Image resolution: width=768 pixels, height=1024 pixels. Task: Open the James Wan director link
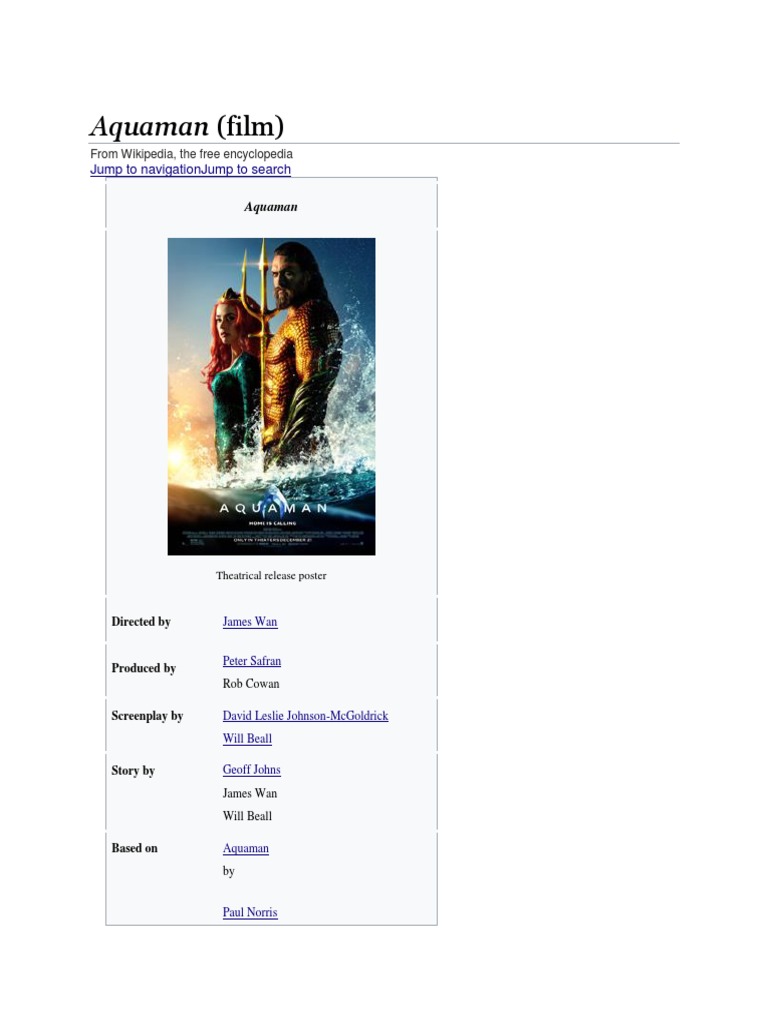pyautogui.click(x=249, y=622)
